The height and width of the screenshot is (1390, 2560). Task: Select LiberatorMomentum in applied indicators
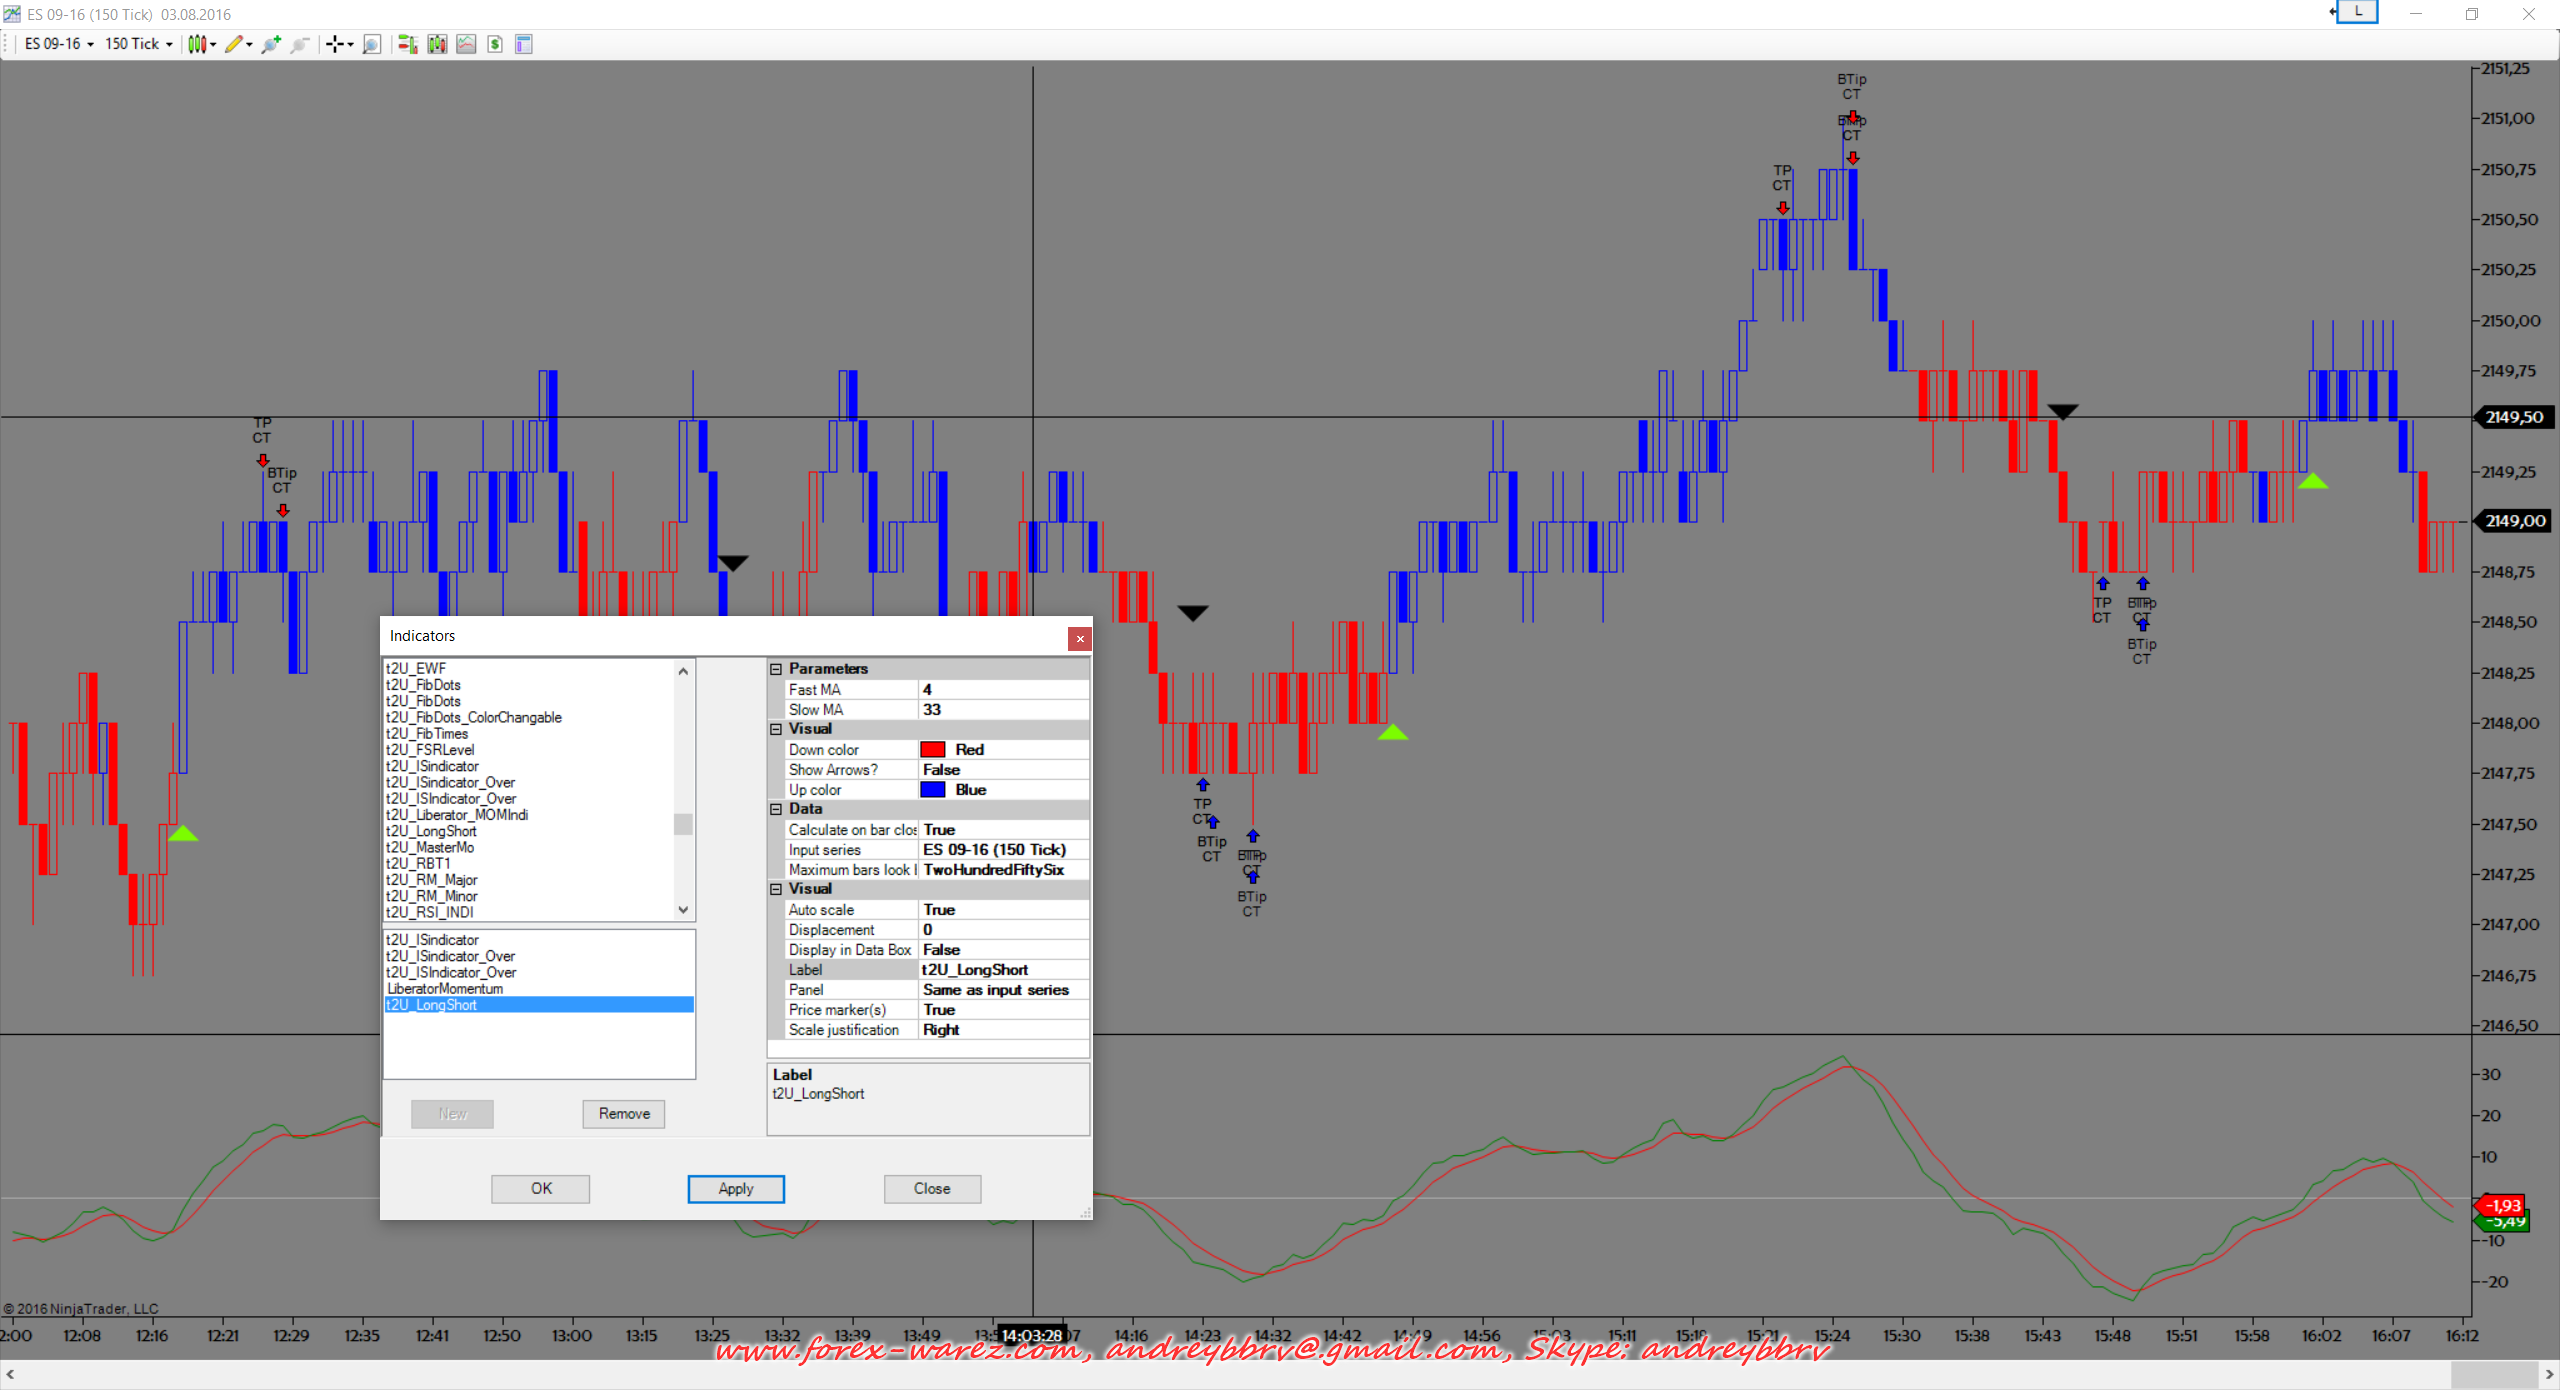click(445, 989)
